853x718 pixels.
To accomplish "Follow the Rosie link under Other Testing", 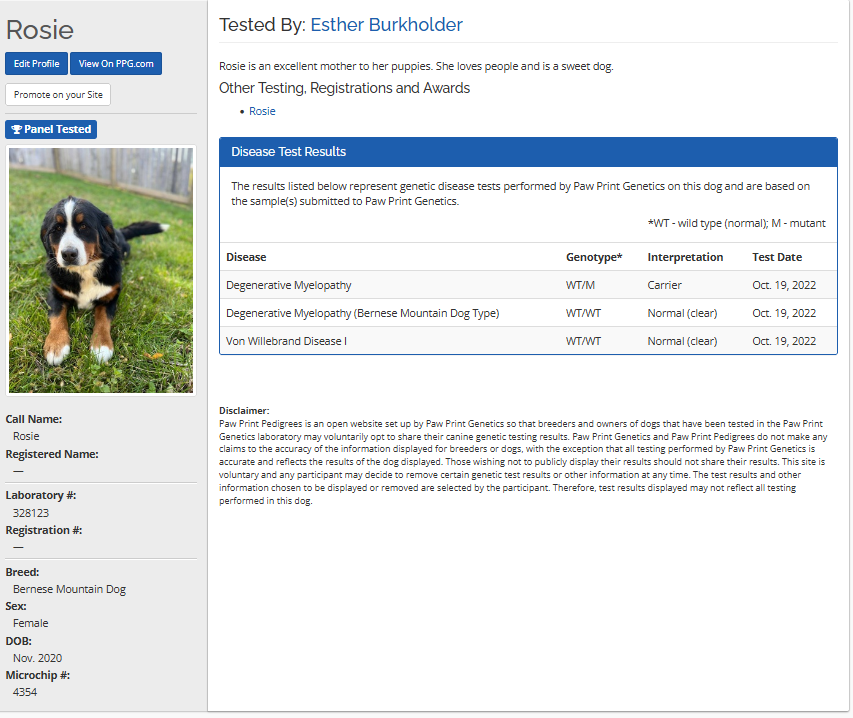I will click(262, 111).
